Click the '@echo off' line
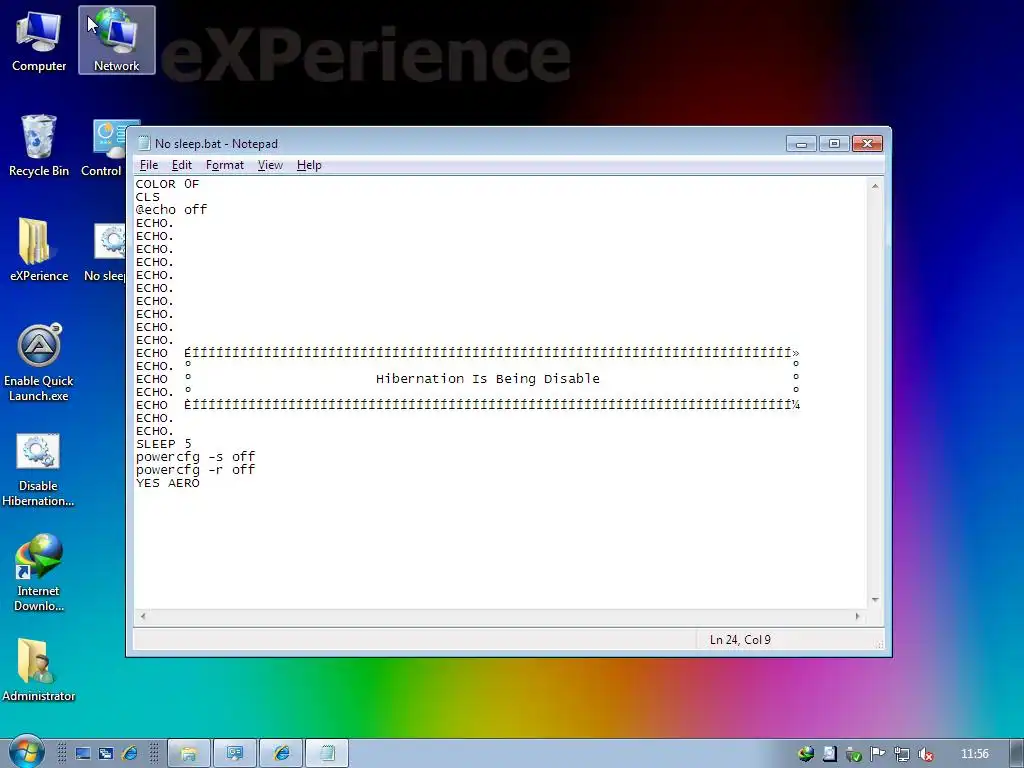 point(171,210)
